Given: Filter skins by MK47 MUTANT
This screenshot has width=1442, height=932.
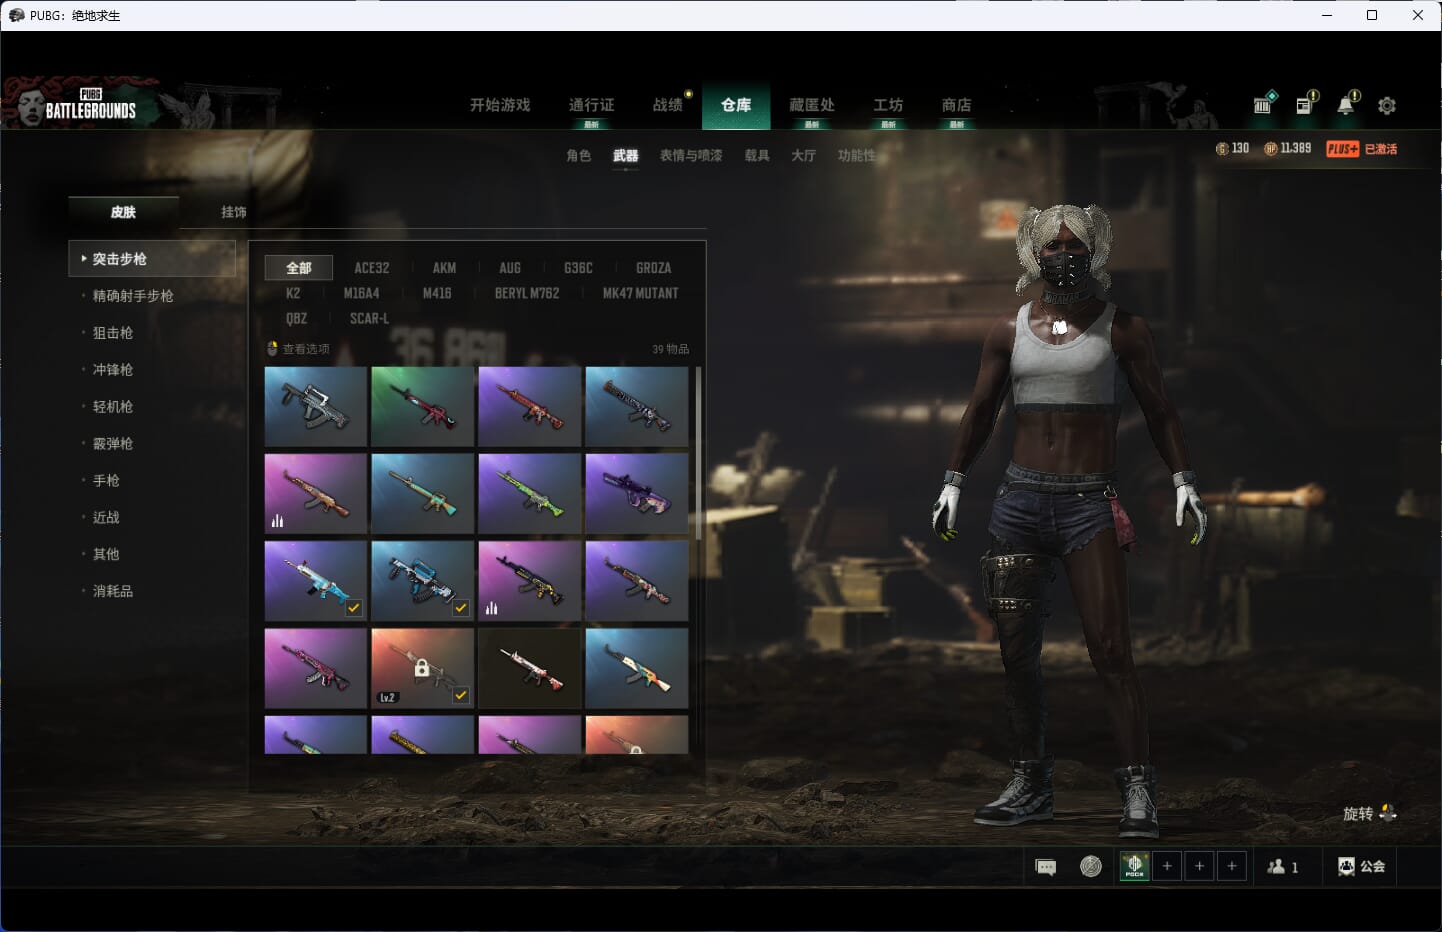Looking at the screenshot, I should pos(640,293).
